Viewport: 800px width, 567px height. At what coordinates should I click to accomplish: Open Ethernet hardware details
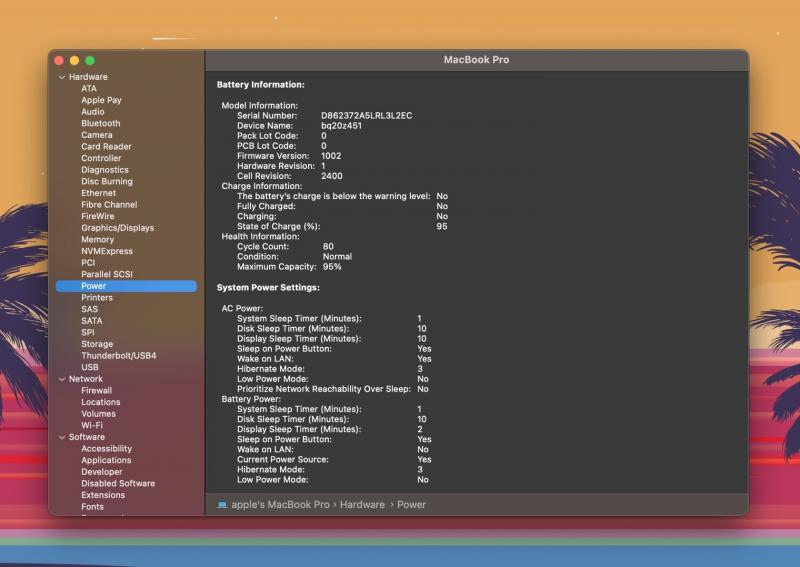[98, 193]
